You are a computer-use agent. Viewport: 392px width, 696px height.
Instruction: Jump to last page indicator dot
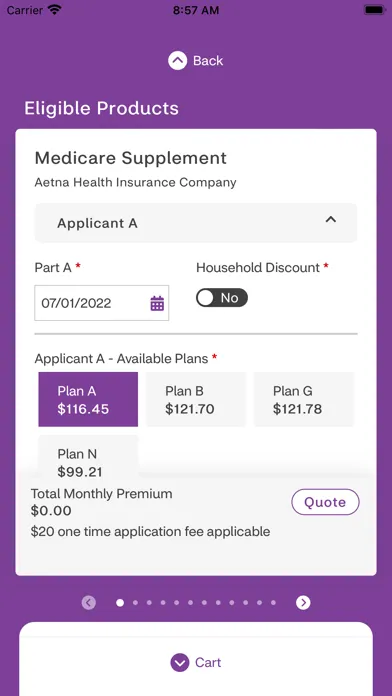point(273,603)
